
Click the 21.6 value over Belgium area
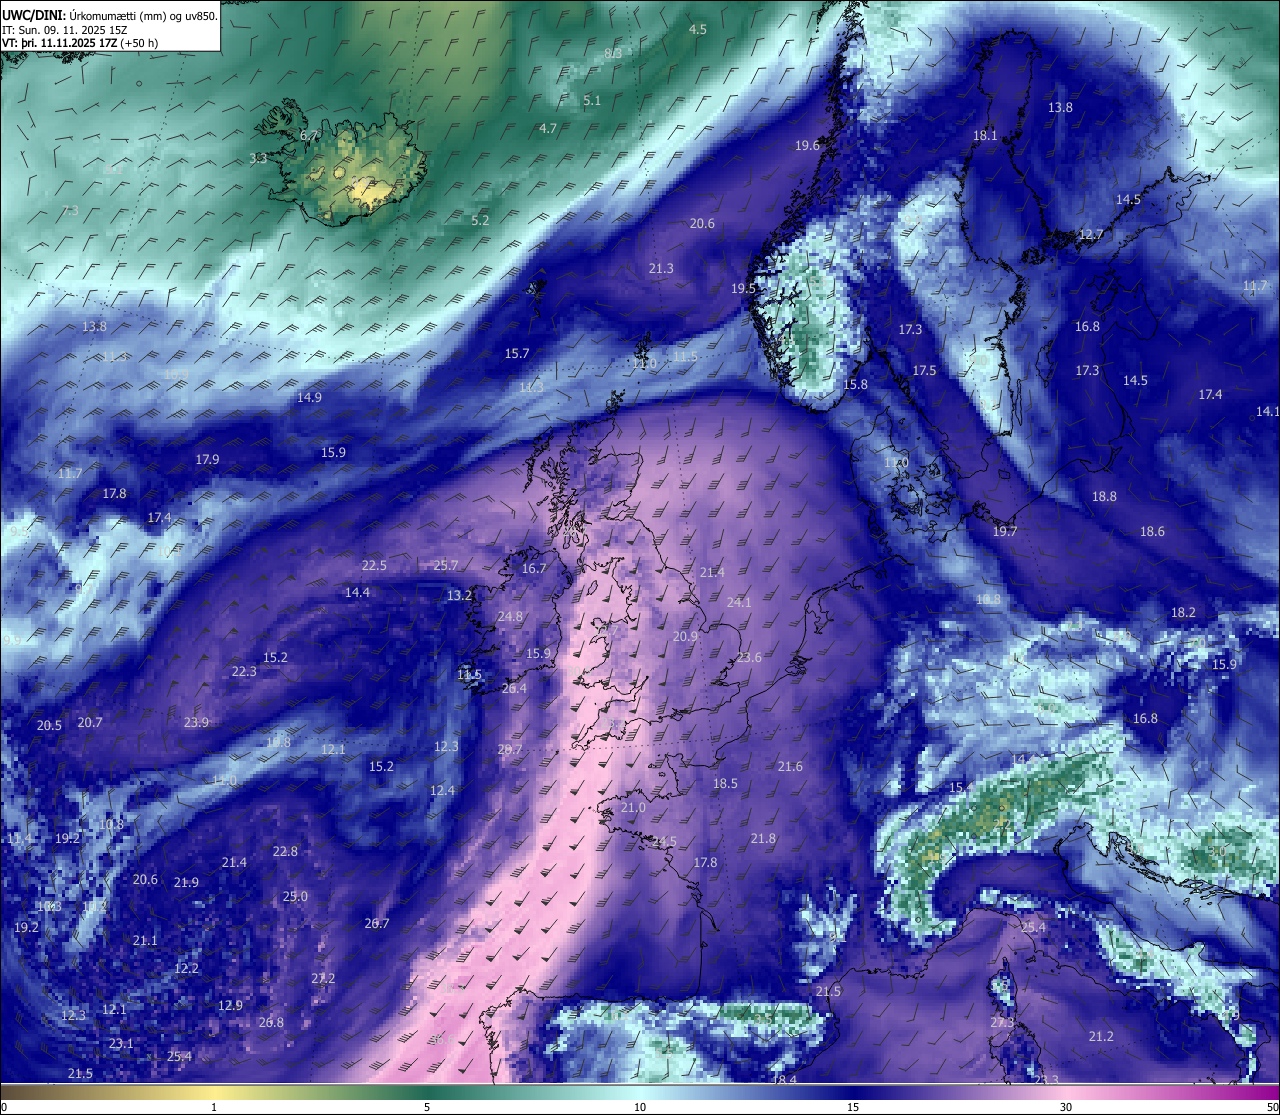click(790, 767)
